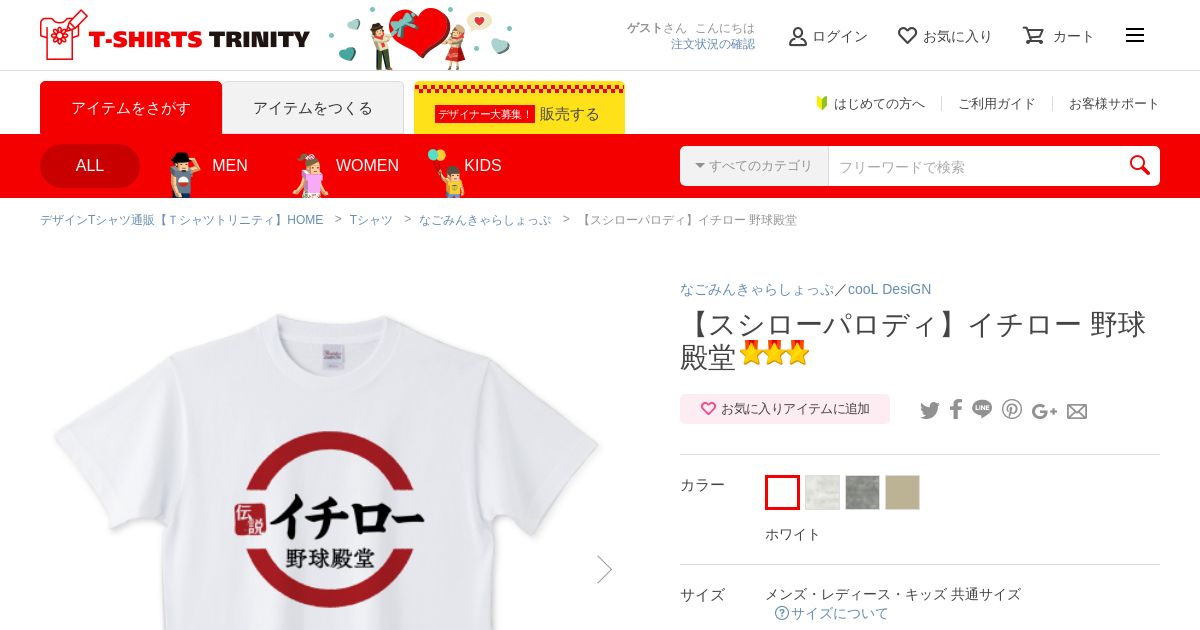Choose the beige color swatch
Image resolution: width=1200 pixels, height=630 pixels.
902,492
